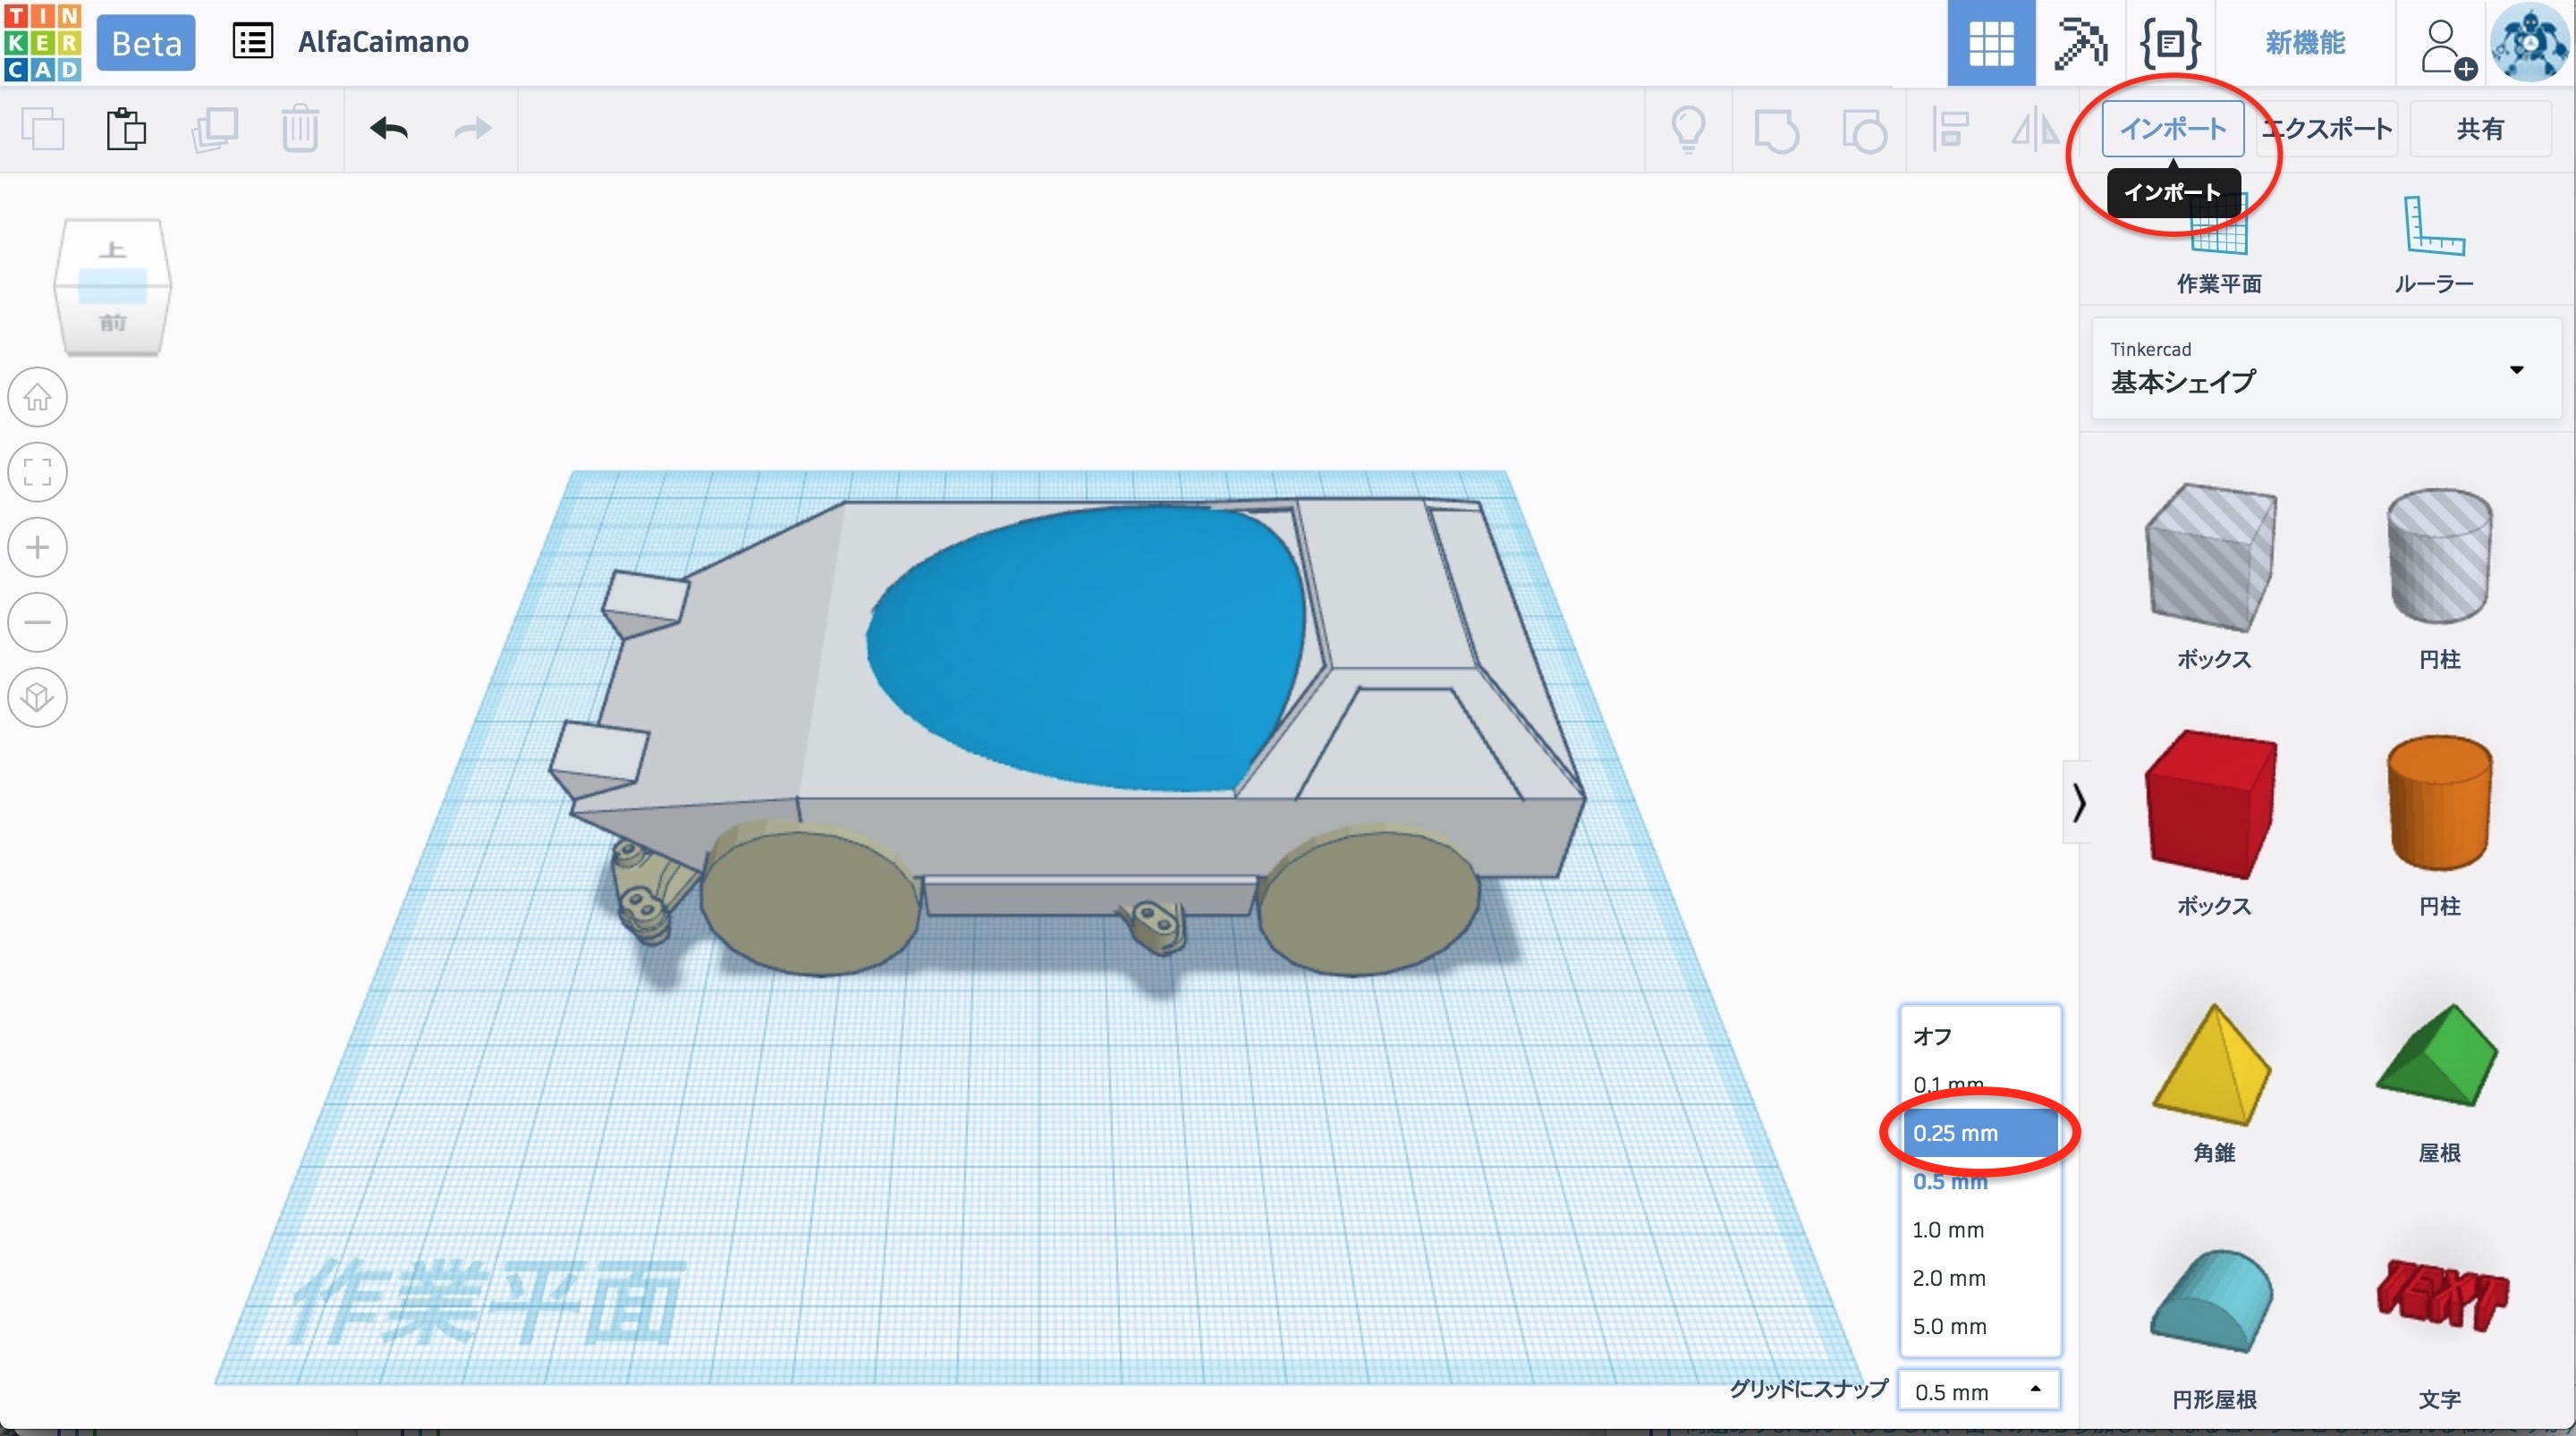Click the Home view icon
2576x1436 pixels.
[38, 398]
